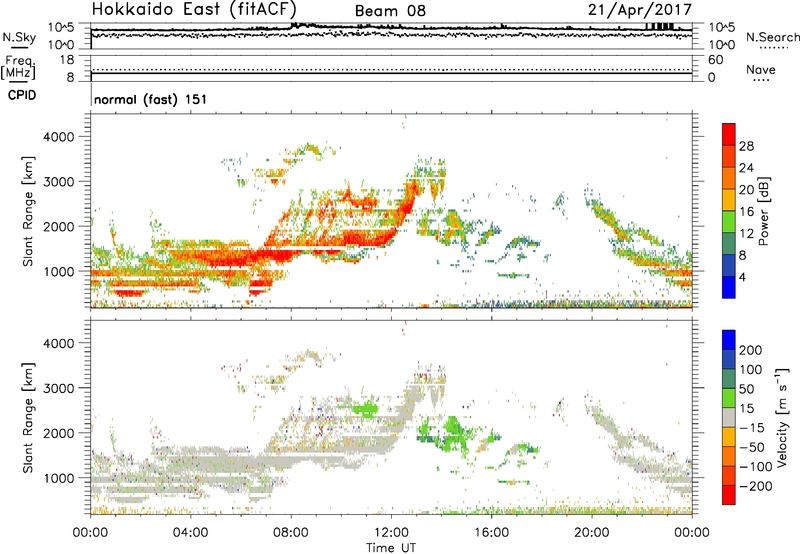Click the 'Nave' legend label
The width and height of the screenshot is (800, 554).
(x=761, y=70)
